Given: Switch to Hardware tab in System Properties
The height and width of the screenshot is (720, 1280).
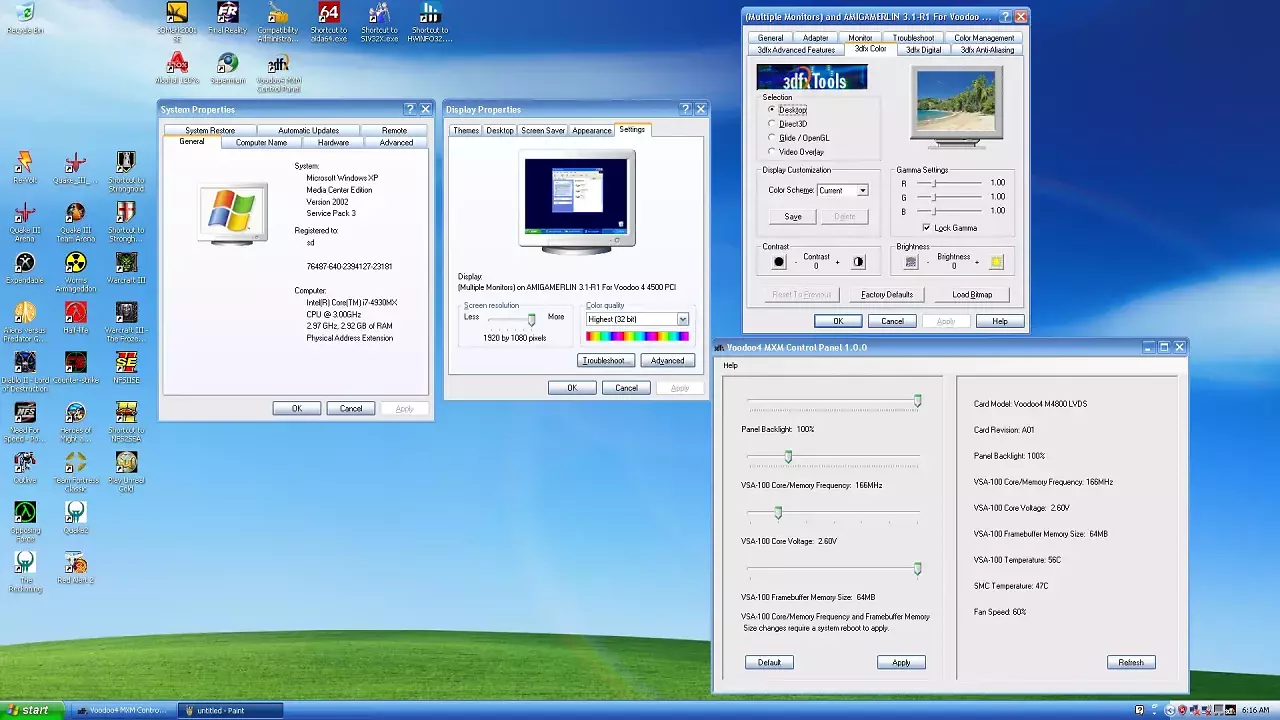Looking at the screenshot, I should 333,142.
